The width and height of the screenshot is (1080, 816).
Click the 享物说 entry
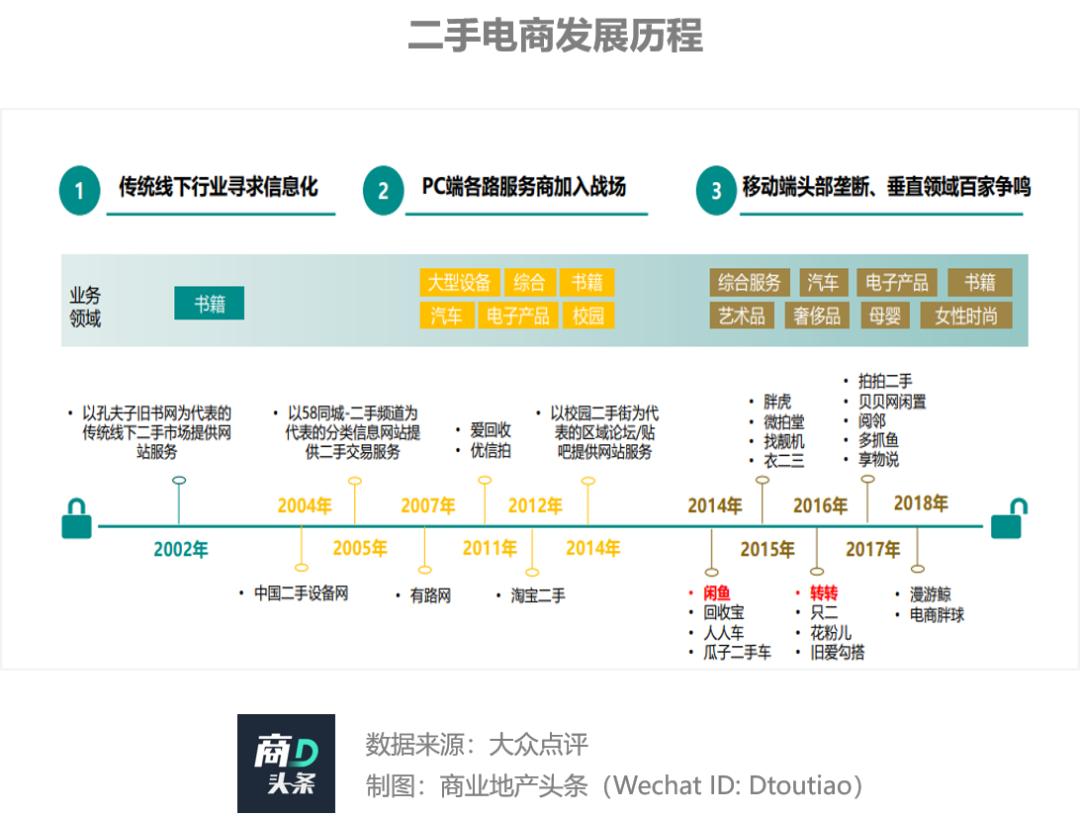pos(878,459)
